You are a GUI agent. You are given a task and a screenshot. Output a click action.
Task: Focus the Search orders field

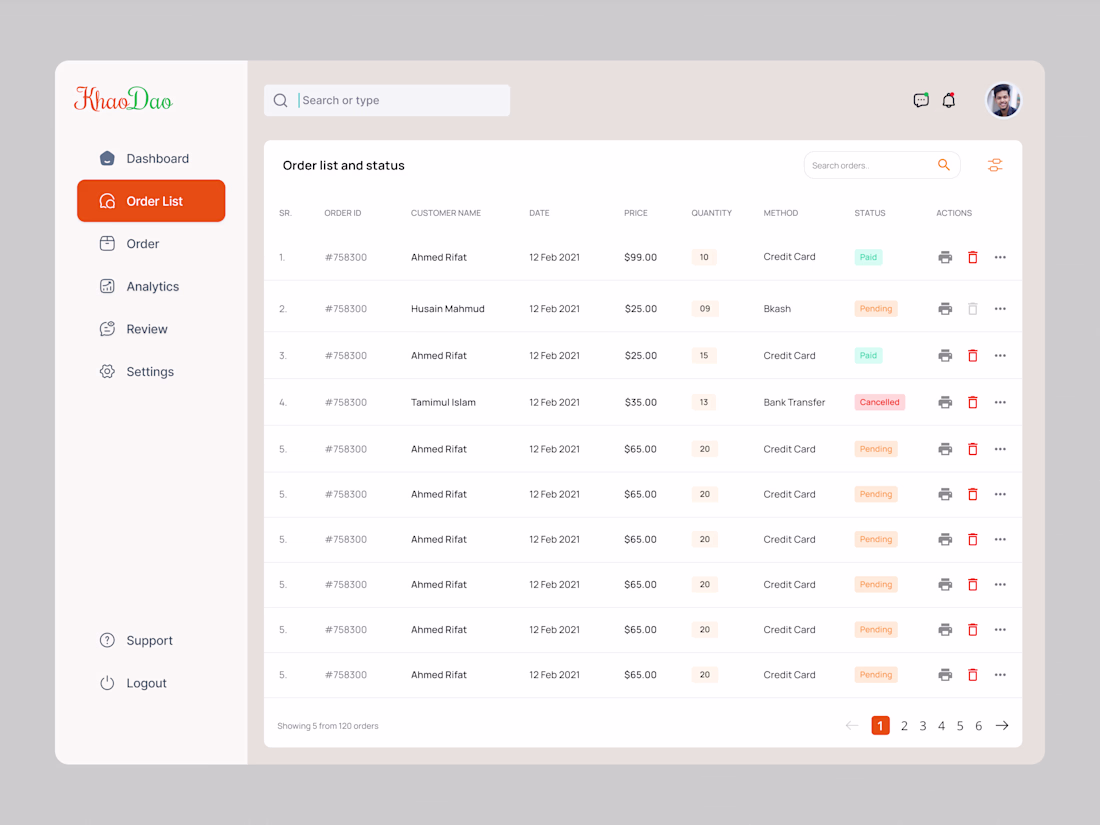tap(882, 165)
